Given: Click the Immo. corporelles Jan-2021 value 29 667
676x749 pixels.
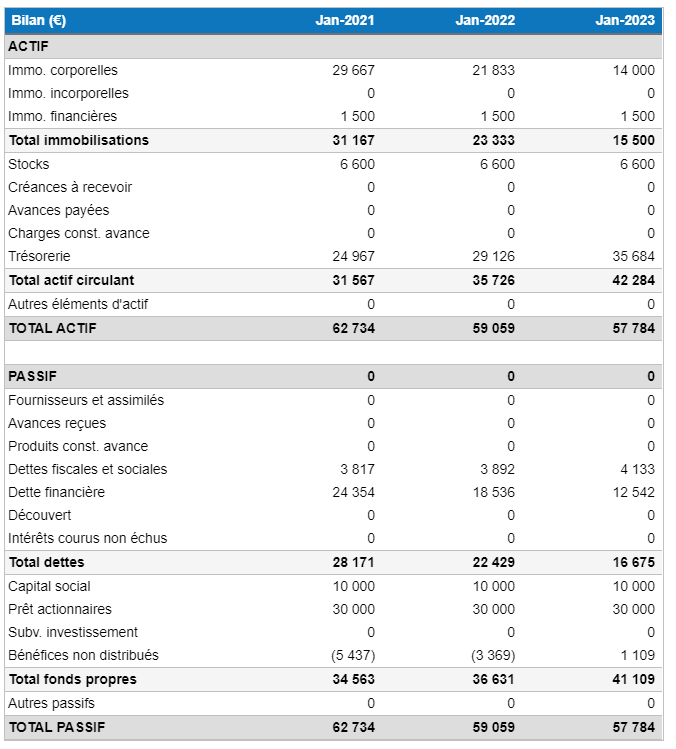Looking at the screenshot, I should 353,70.
